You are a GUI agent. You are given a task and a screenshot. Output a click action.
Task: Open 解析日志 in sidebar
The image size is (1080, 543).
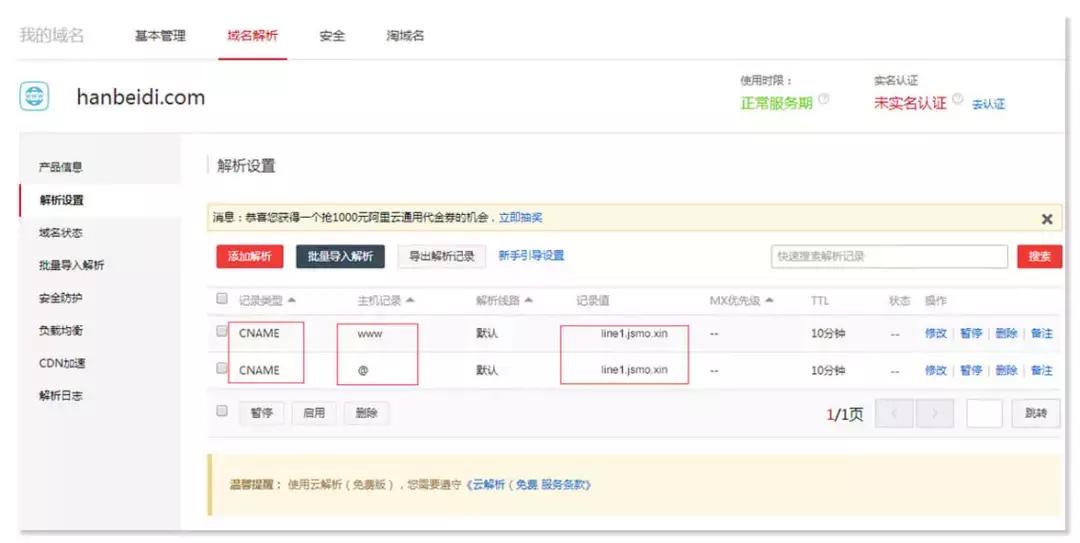click(x=61, y=396)
